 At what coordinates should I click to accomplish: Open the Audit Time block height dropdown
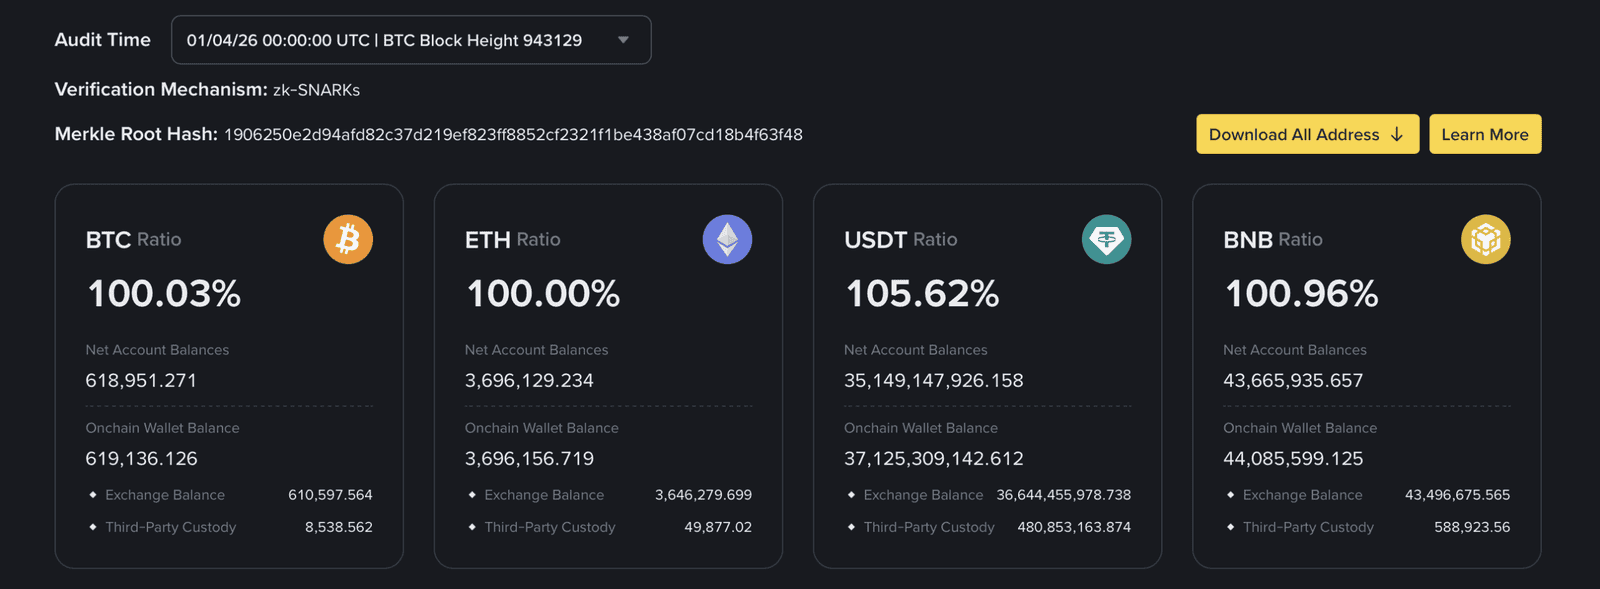point(410,40)
